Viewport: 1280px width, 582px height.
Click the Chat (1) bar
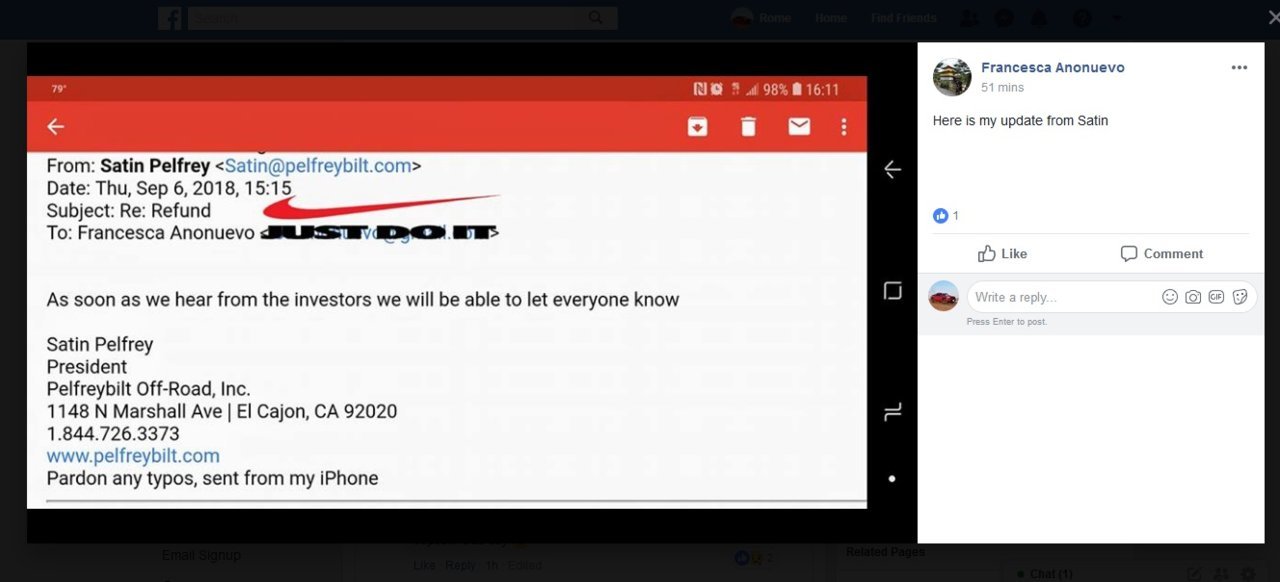coord(1051,574)
